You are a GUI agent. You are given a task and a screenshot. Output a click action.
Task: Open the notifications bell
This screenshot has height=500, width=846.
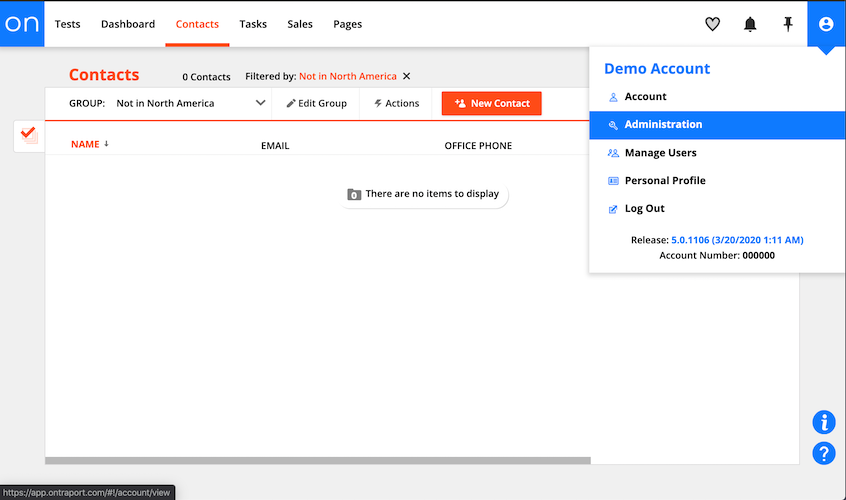click(x=750, y=24)
